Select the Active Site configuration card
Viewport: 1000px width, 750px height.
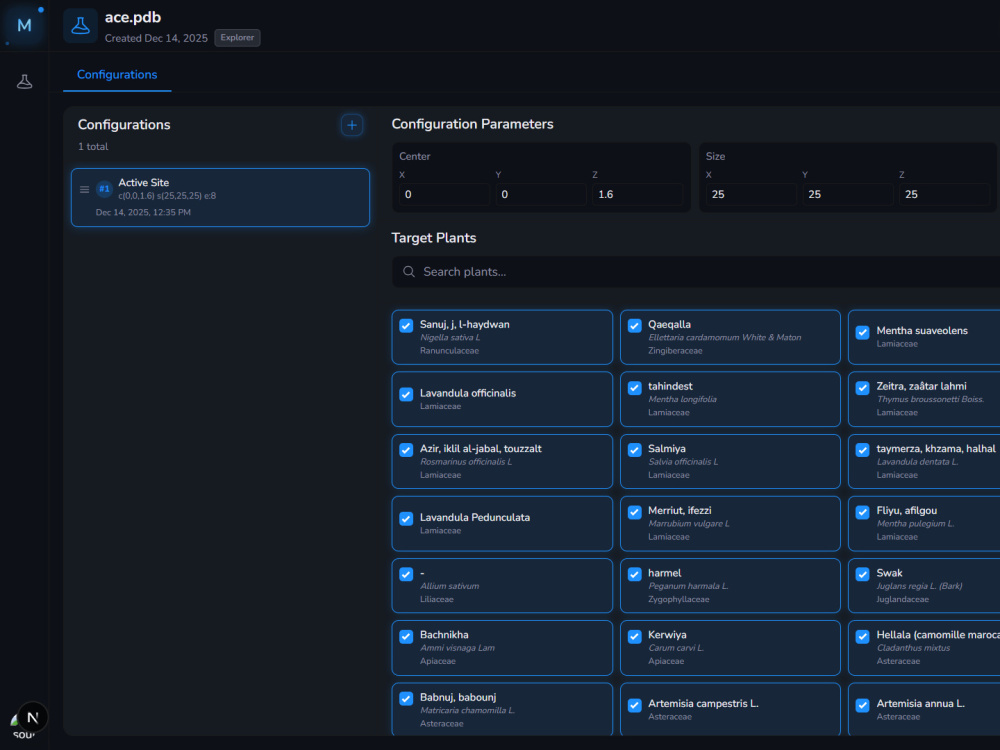click(220, 198)
